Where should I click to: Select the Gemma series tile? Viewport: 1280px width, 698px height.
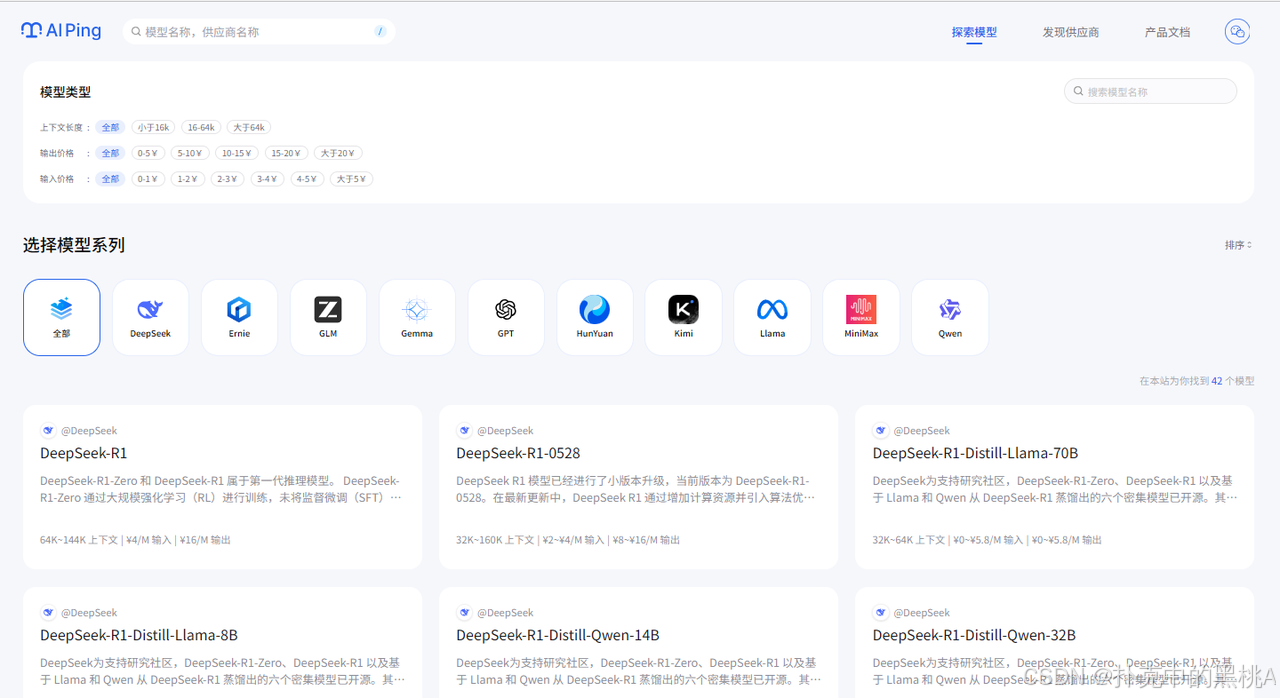(x=417, y=317)
